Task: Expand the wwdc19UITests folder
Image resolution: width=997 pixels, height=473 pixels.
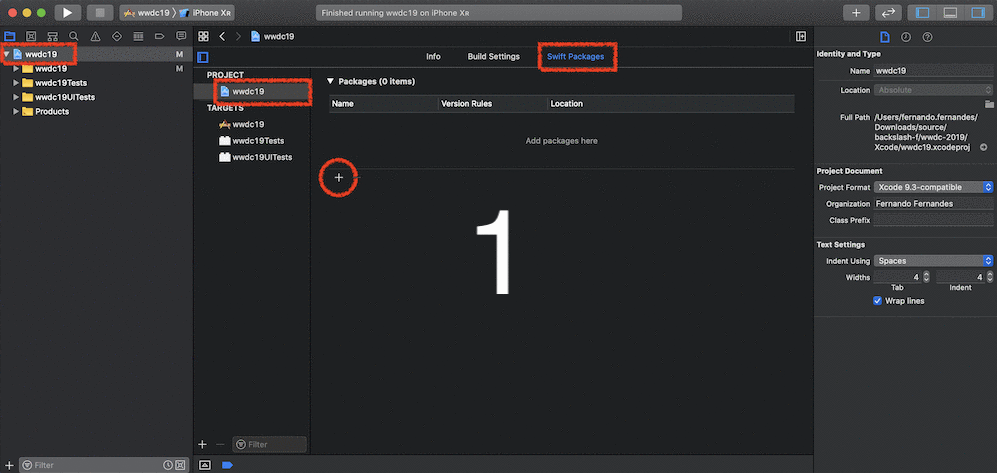Action: pos(17,97)
